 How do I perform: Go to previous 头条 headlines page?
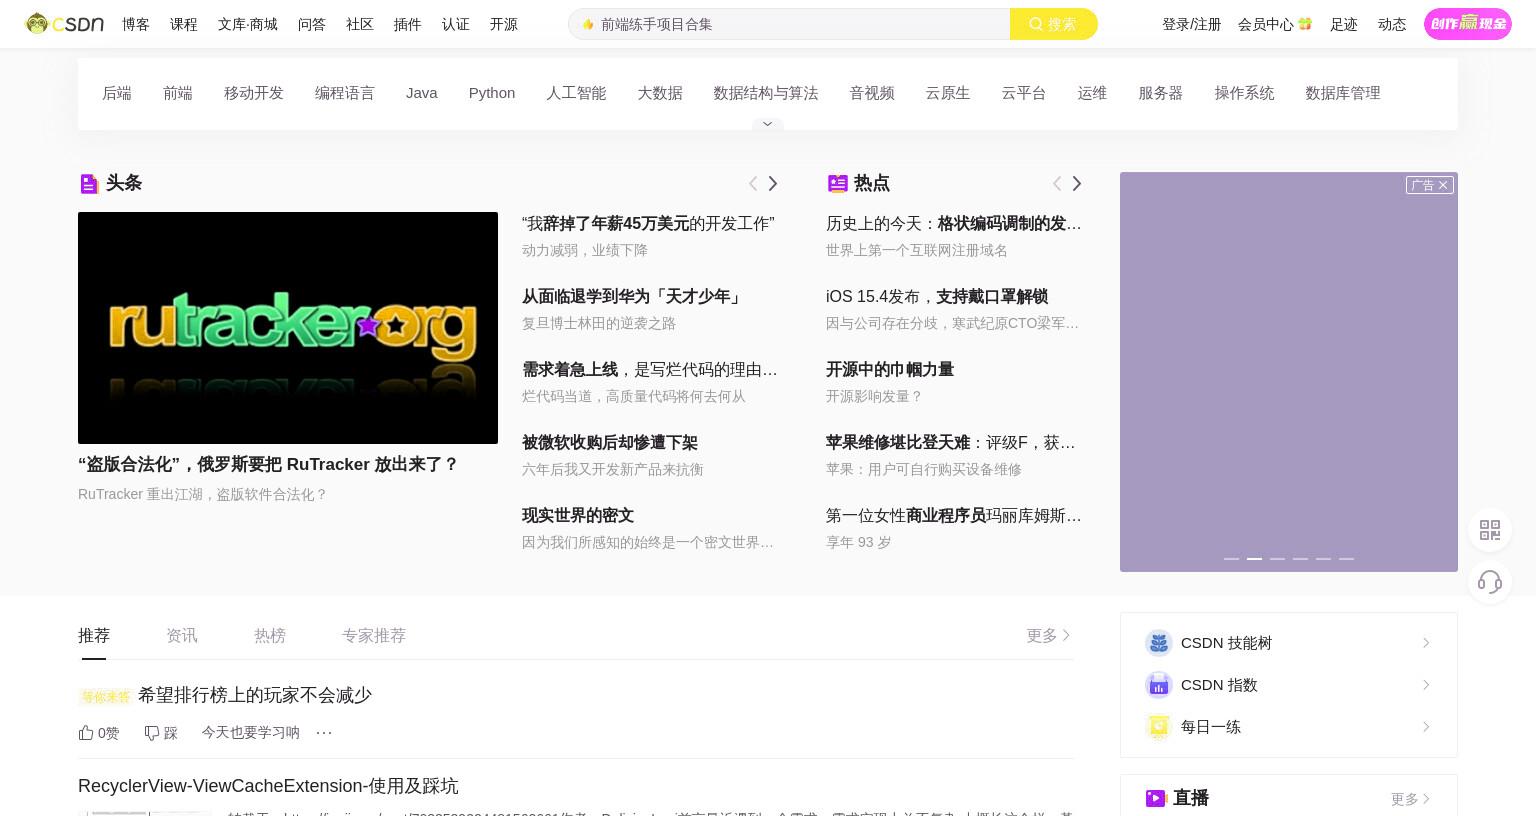click(753, 183)
